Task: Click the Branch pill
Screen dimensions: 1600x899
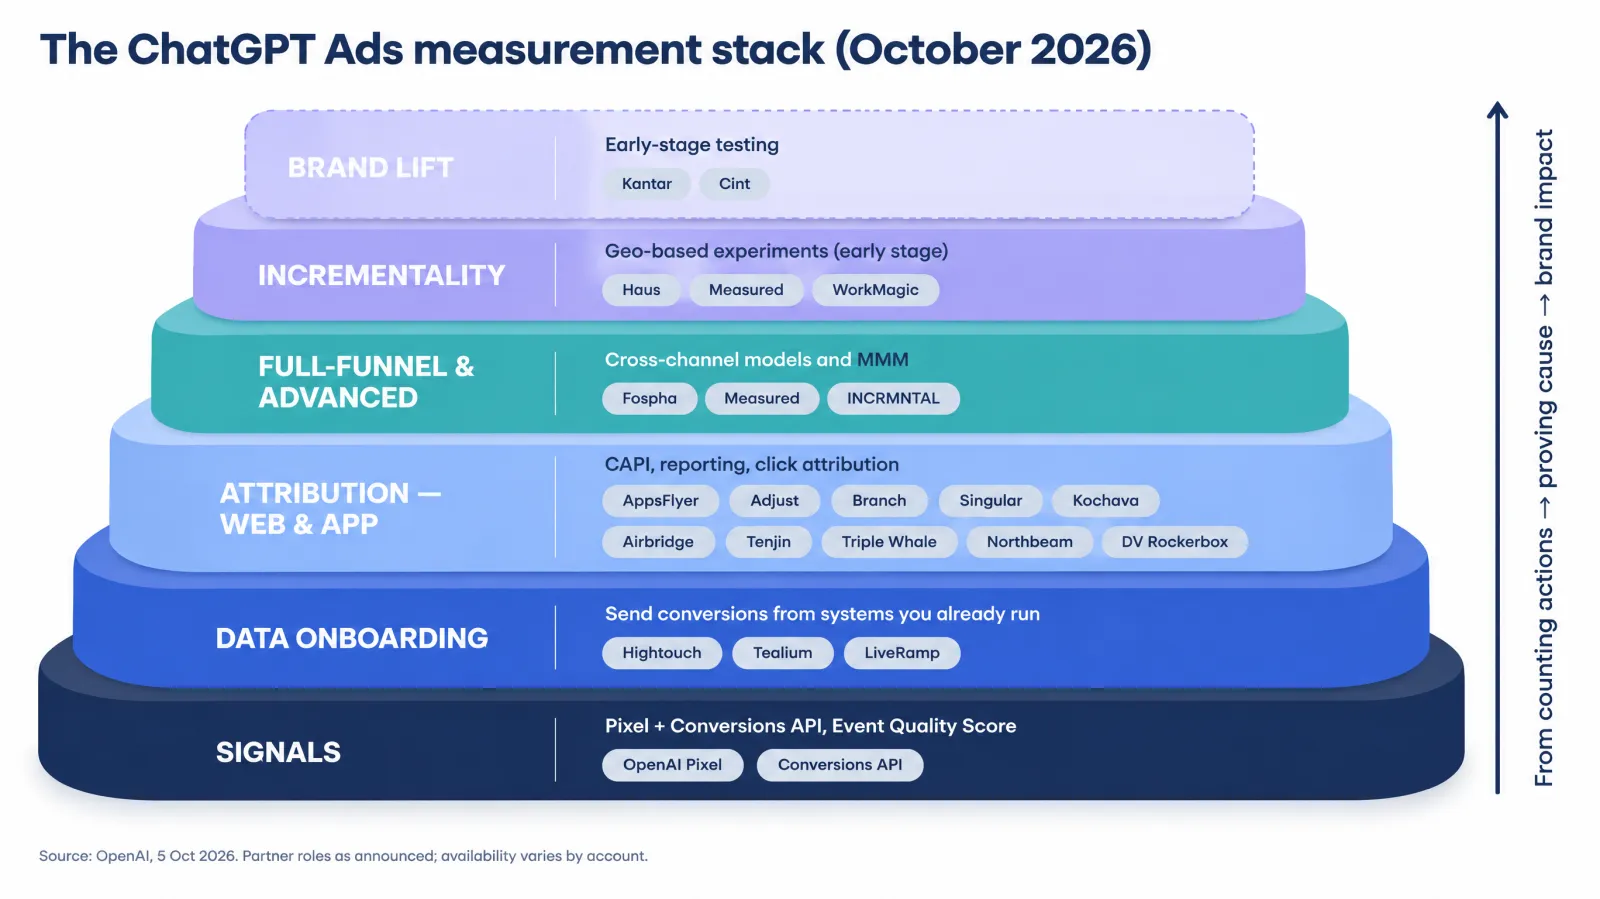Action: click(879, 501)
